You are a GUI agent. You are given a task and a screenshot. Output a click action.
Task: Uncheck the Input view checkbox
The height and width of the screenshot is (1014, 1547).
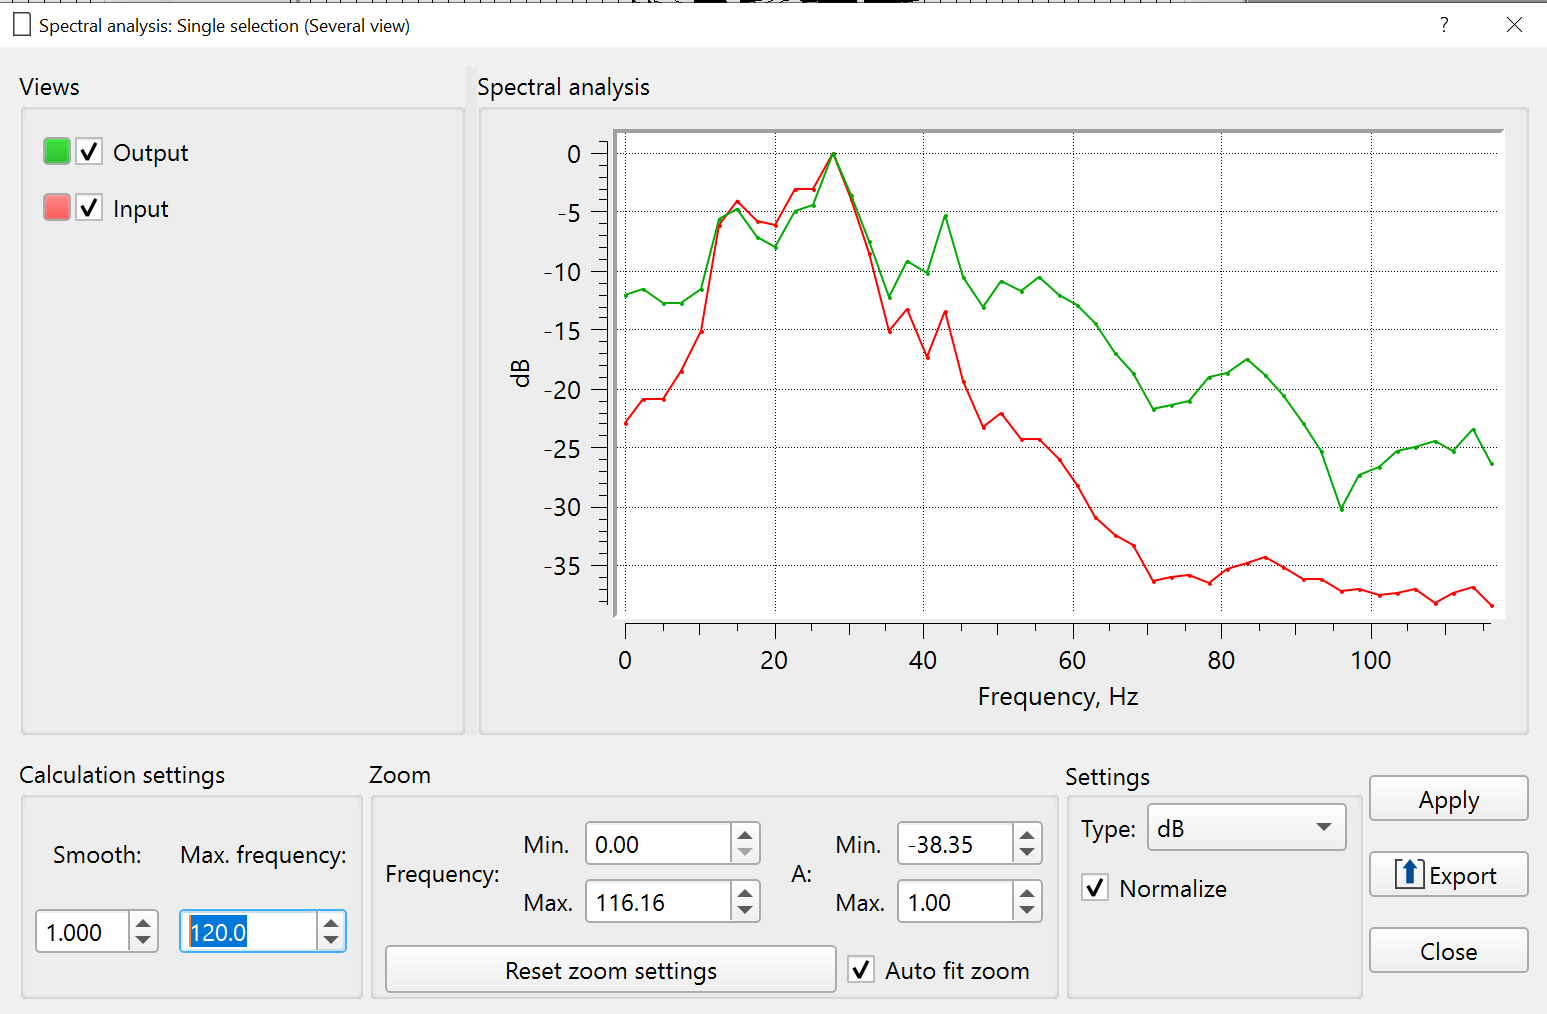[89, 208]
